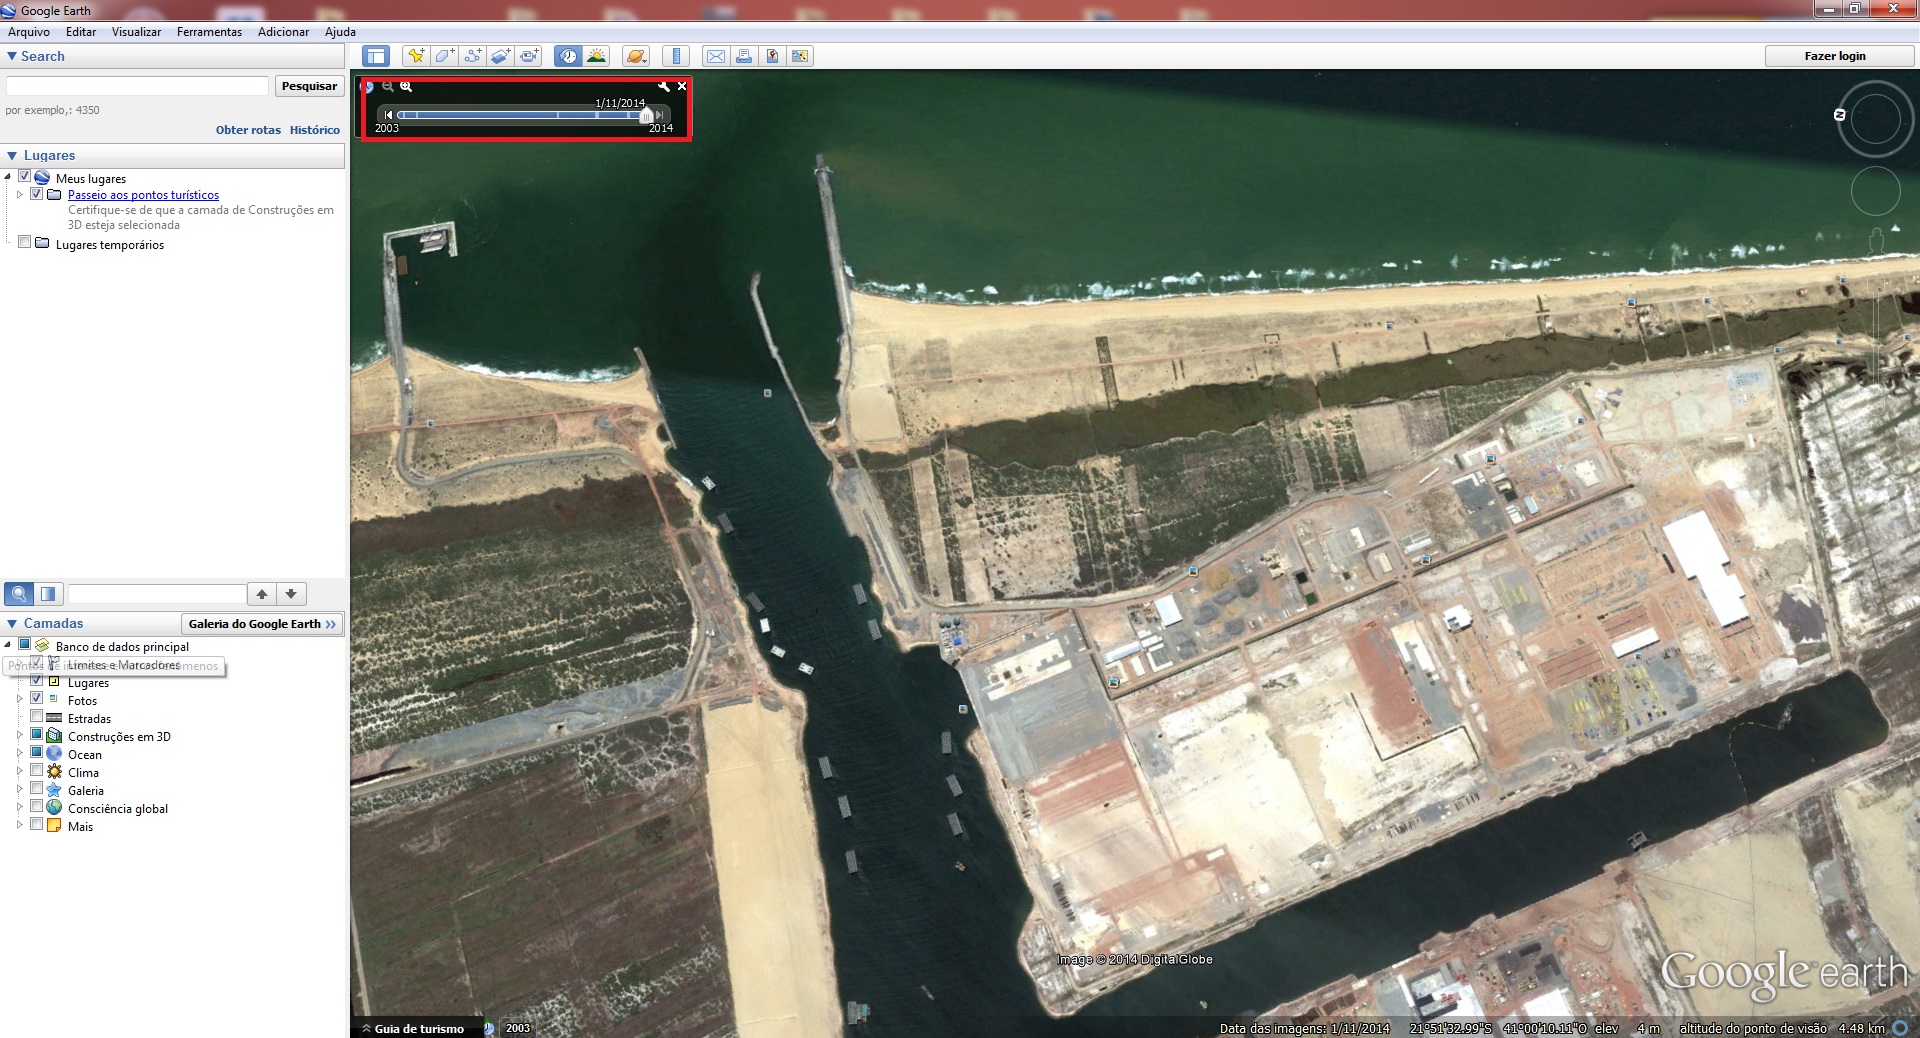Uncheck the Fotos layer checkbox
The image size is (1920, 1038).
[x=37, y=698]
